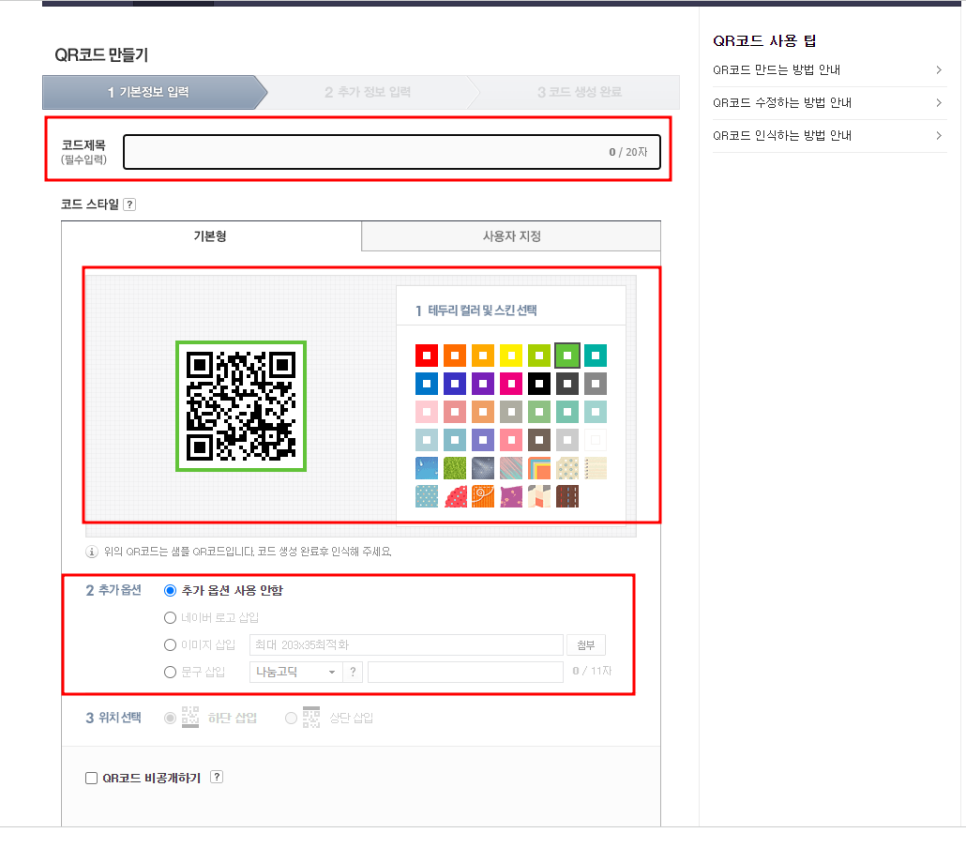Click chevron beside QR코드 인식하는 방법 안내
This screenshot has width=966, height=848.
coord(939,135)
